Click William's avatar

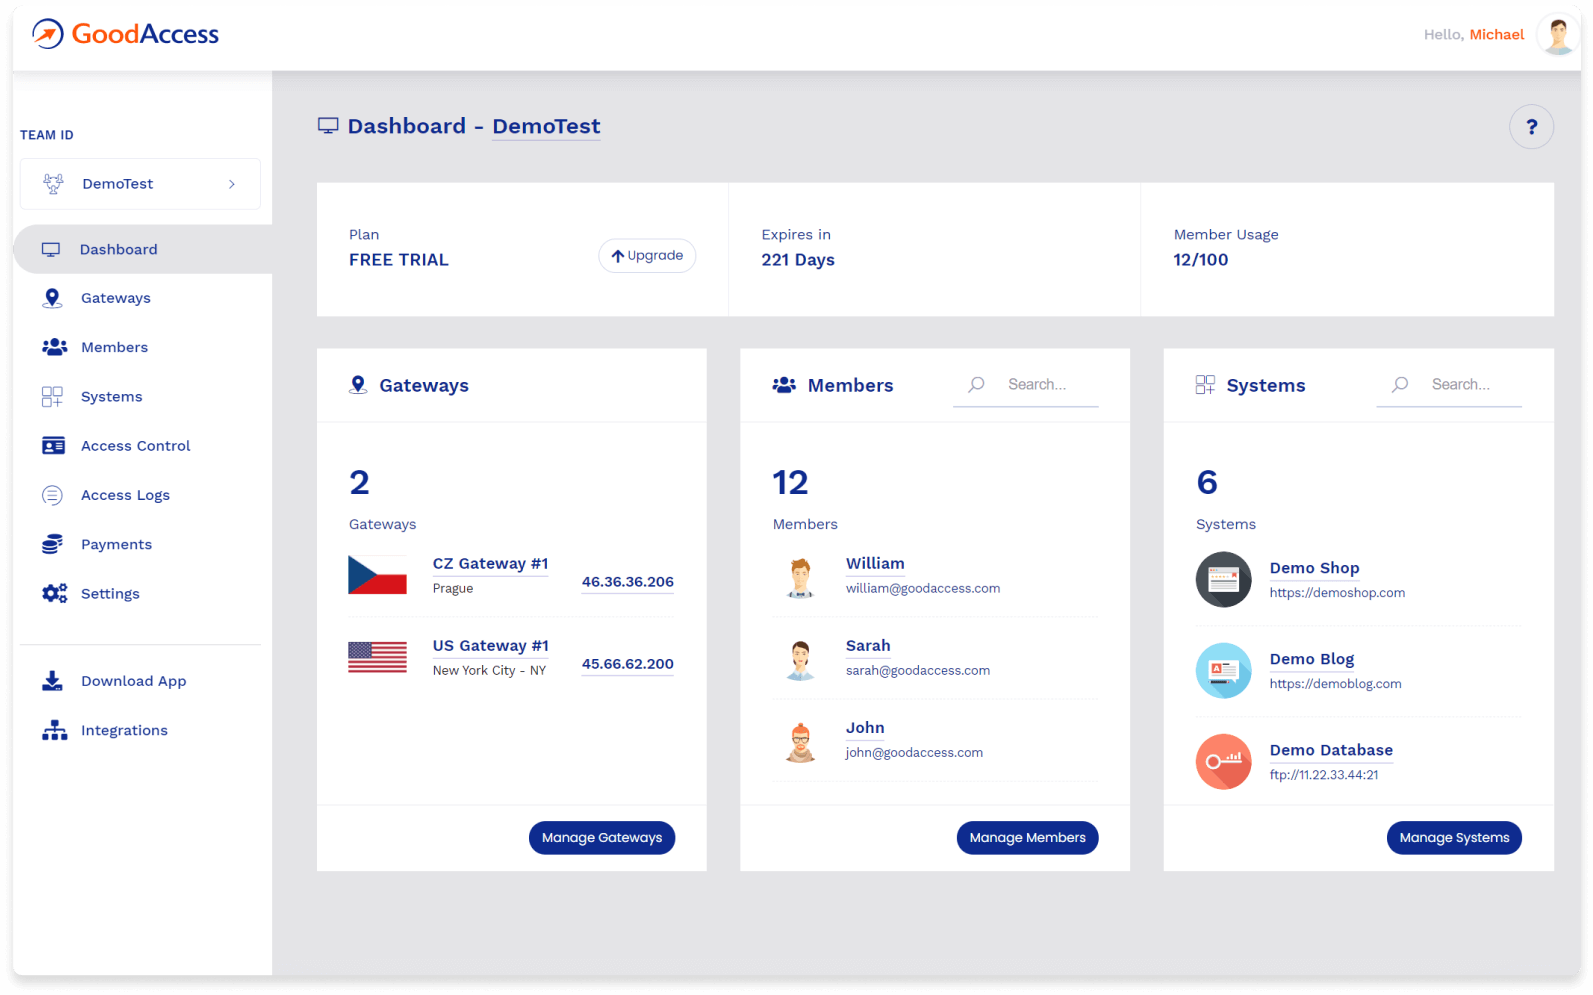tap(800, 577)
